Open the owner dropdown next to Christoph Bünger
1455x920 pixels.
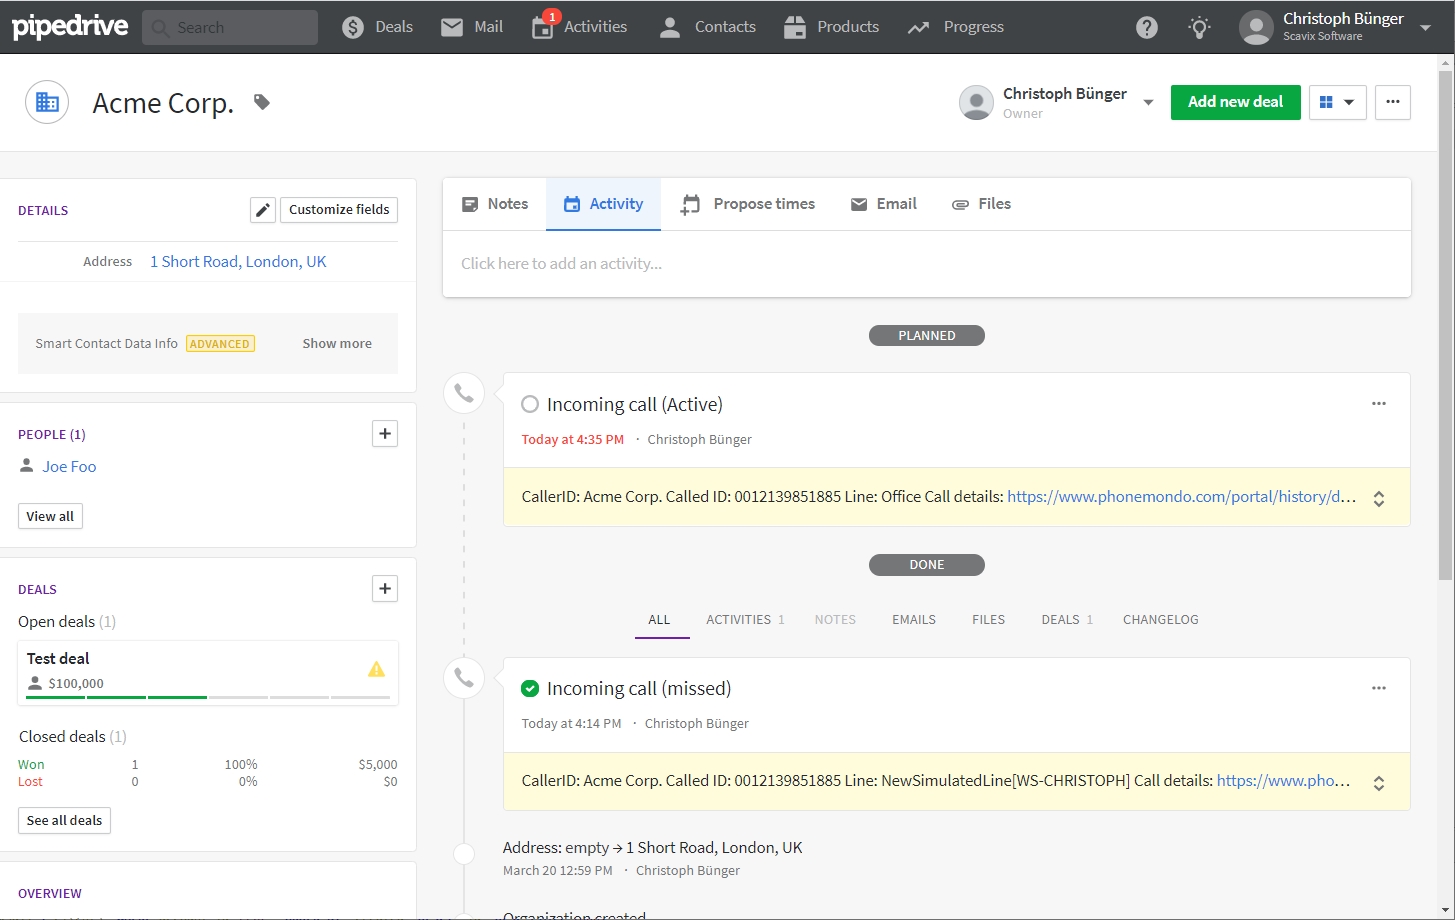tap(1148, 102)
